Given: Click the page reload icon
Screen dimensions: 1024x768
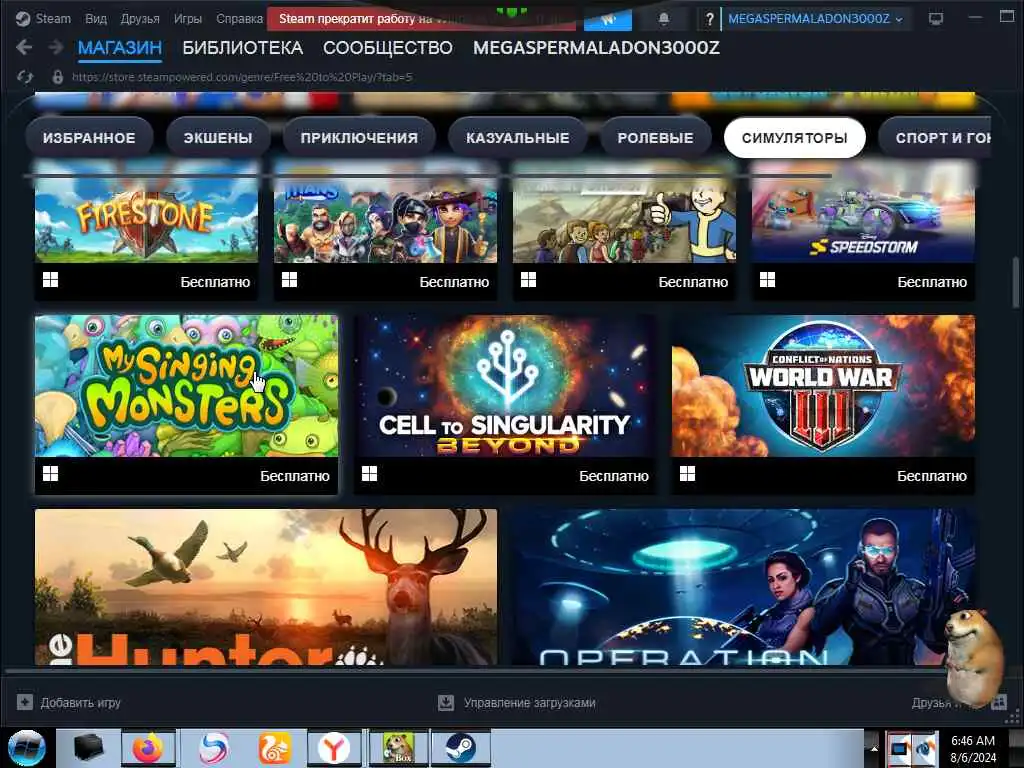Looking at the screenshot, I should tap(25, 77).
